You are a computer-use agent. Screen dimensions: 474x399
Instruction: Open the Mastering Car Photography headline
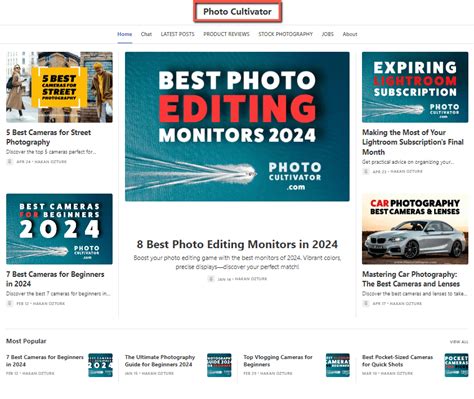(411, 279)
